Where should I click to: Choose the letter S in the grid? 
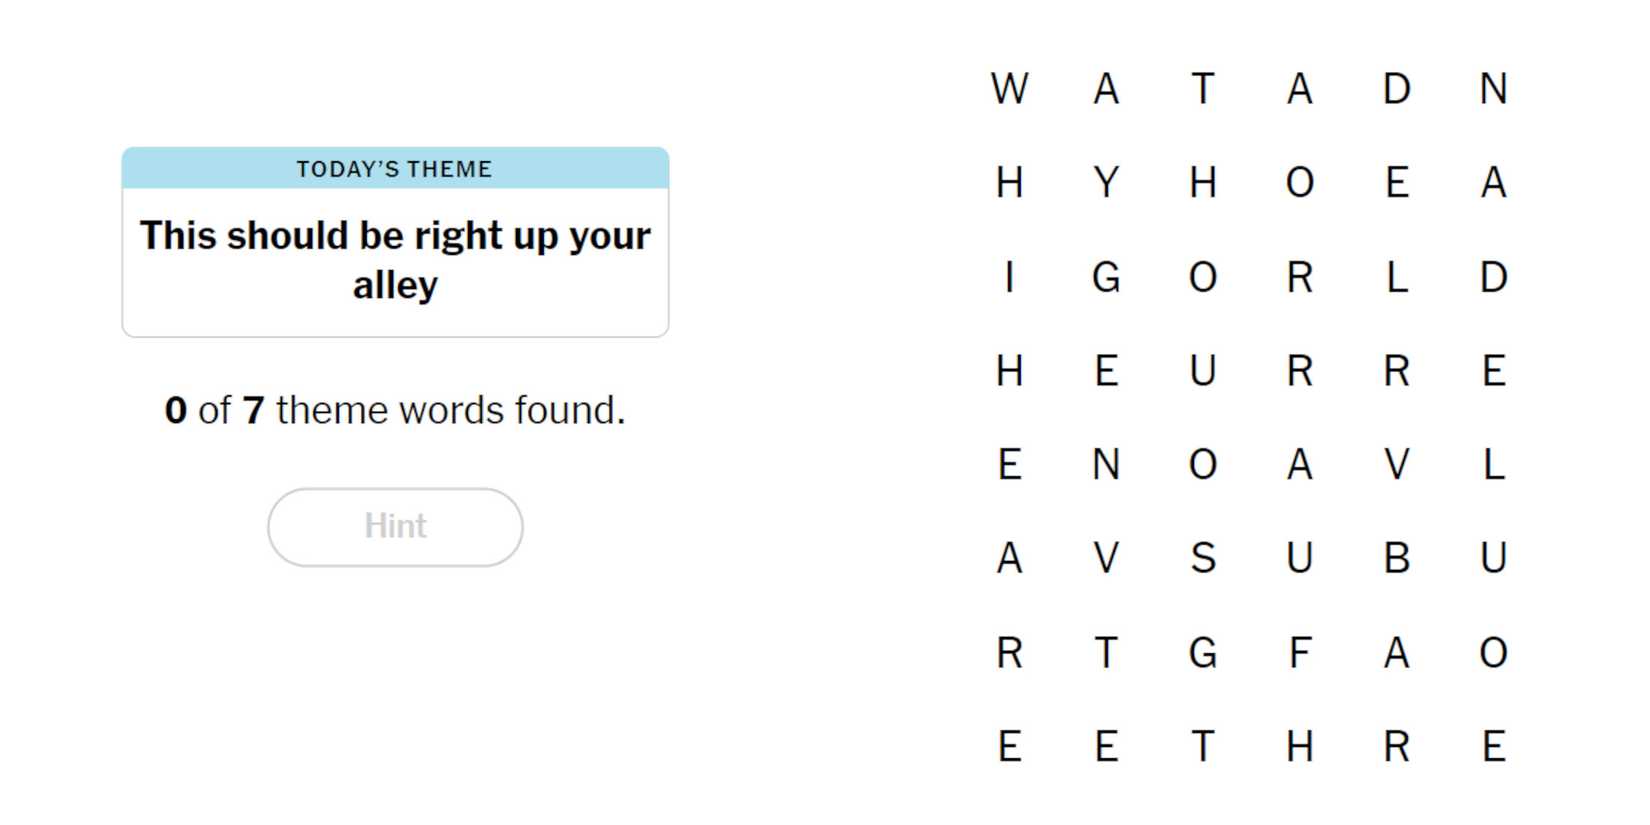click(1203, 558)
